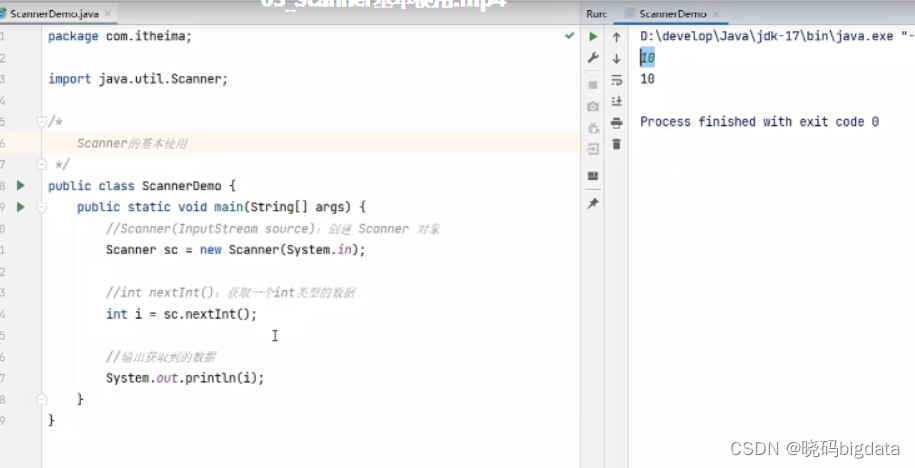Click 'System.out.println(i);' statement
915x468 pixels.
tap(185, 378)
